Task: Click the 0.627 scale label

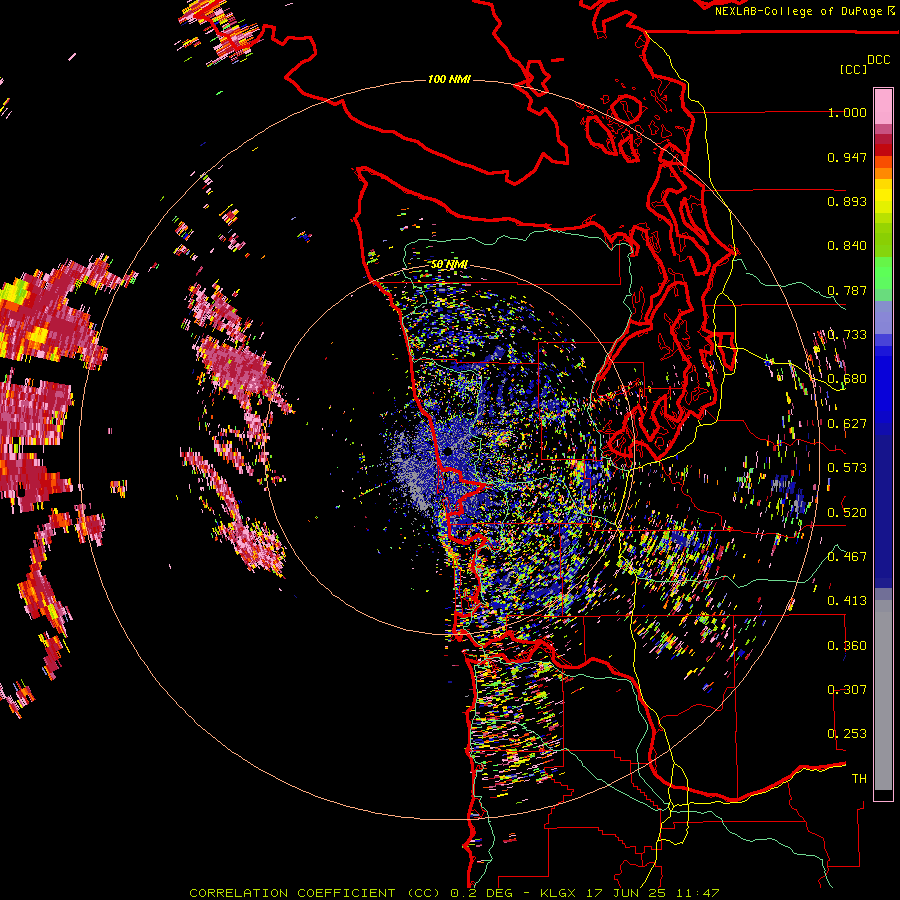Action: pyautogui.click(x=847, y=424)
